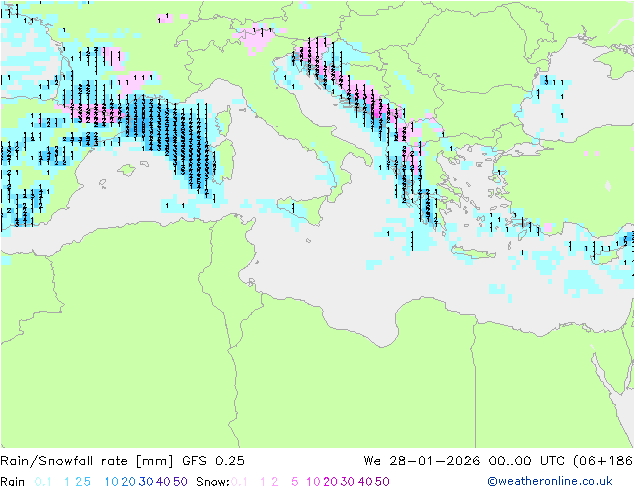634x490 pixels.
Task: Select the Snow legend value 5
Action: pos(295,482)
